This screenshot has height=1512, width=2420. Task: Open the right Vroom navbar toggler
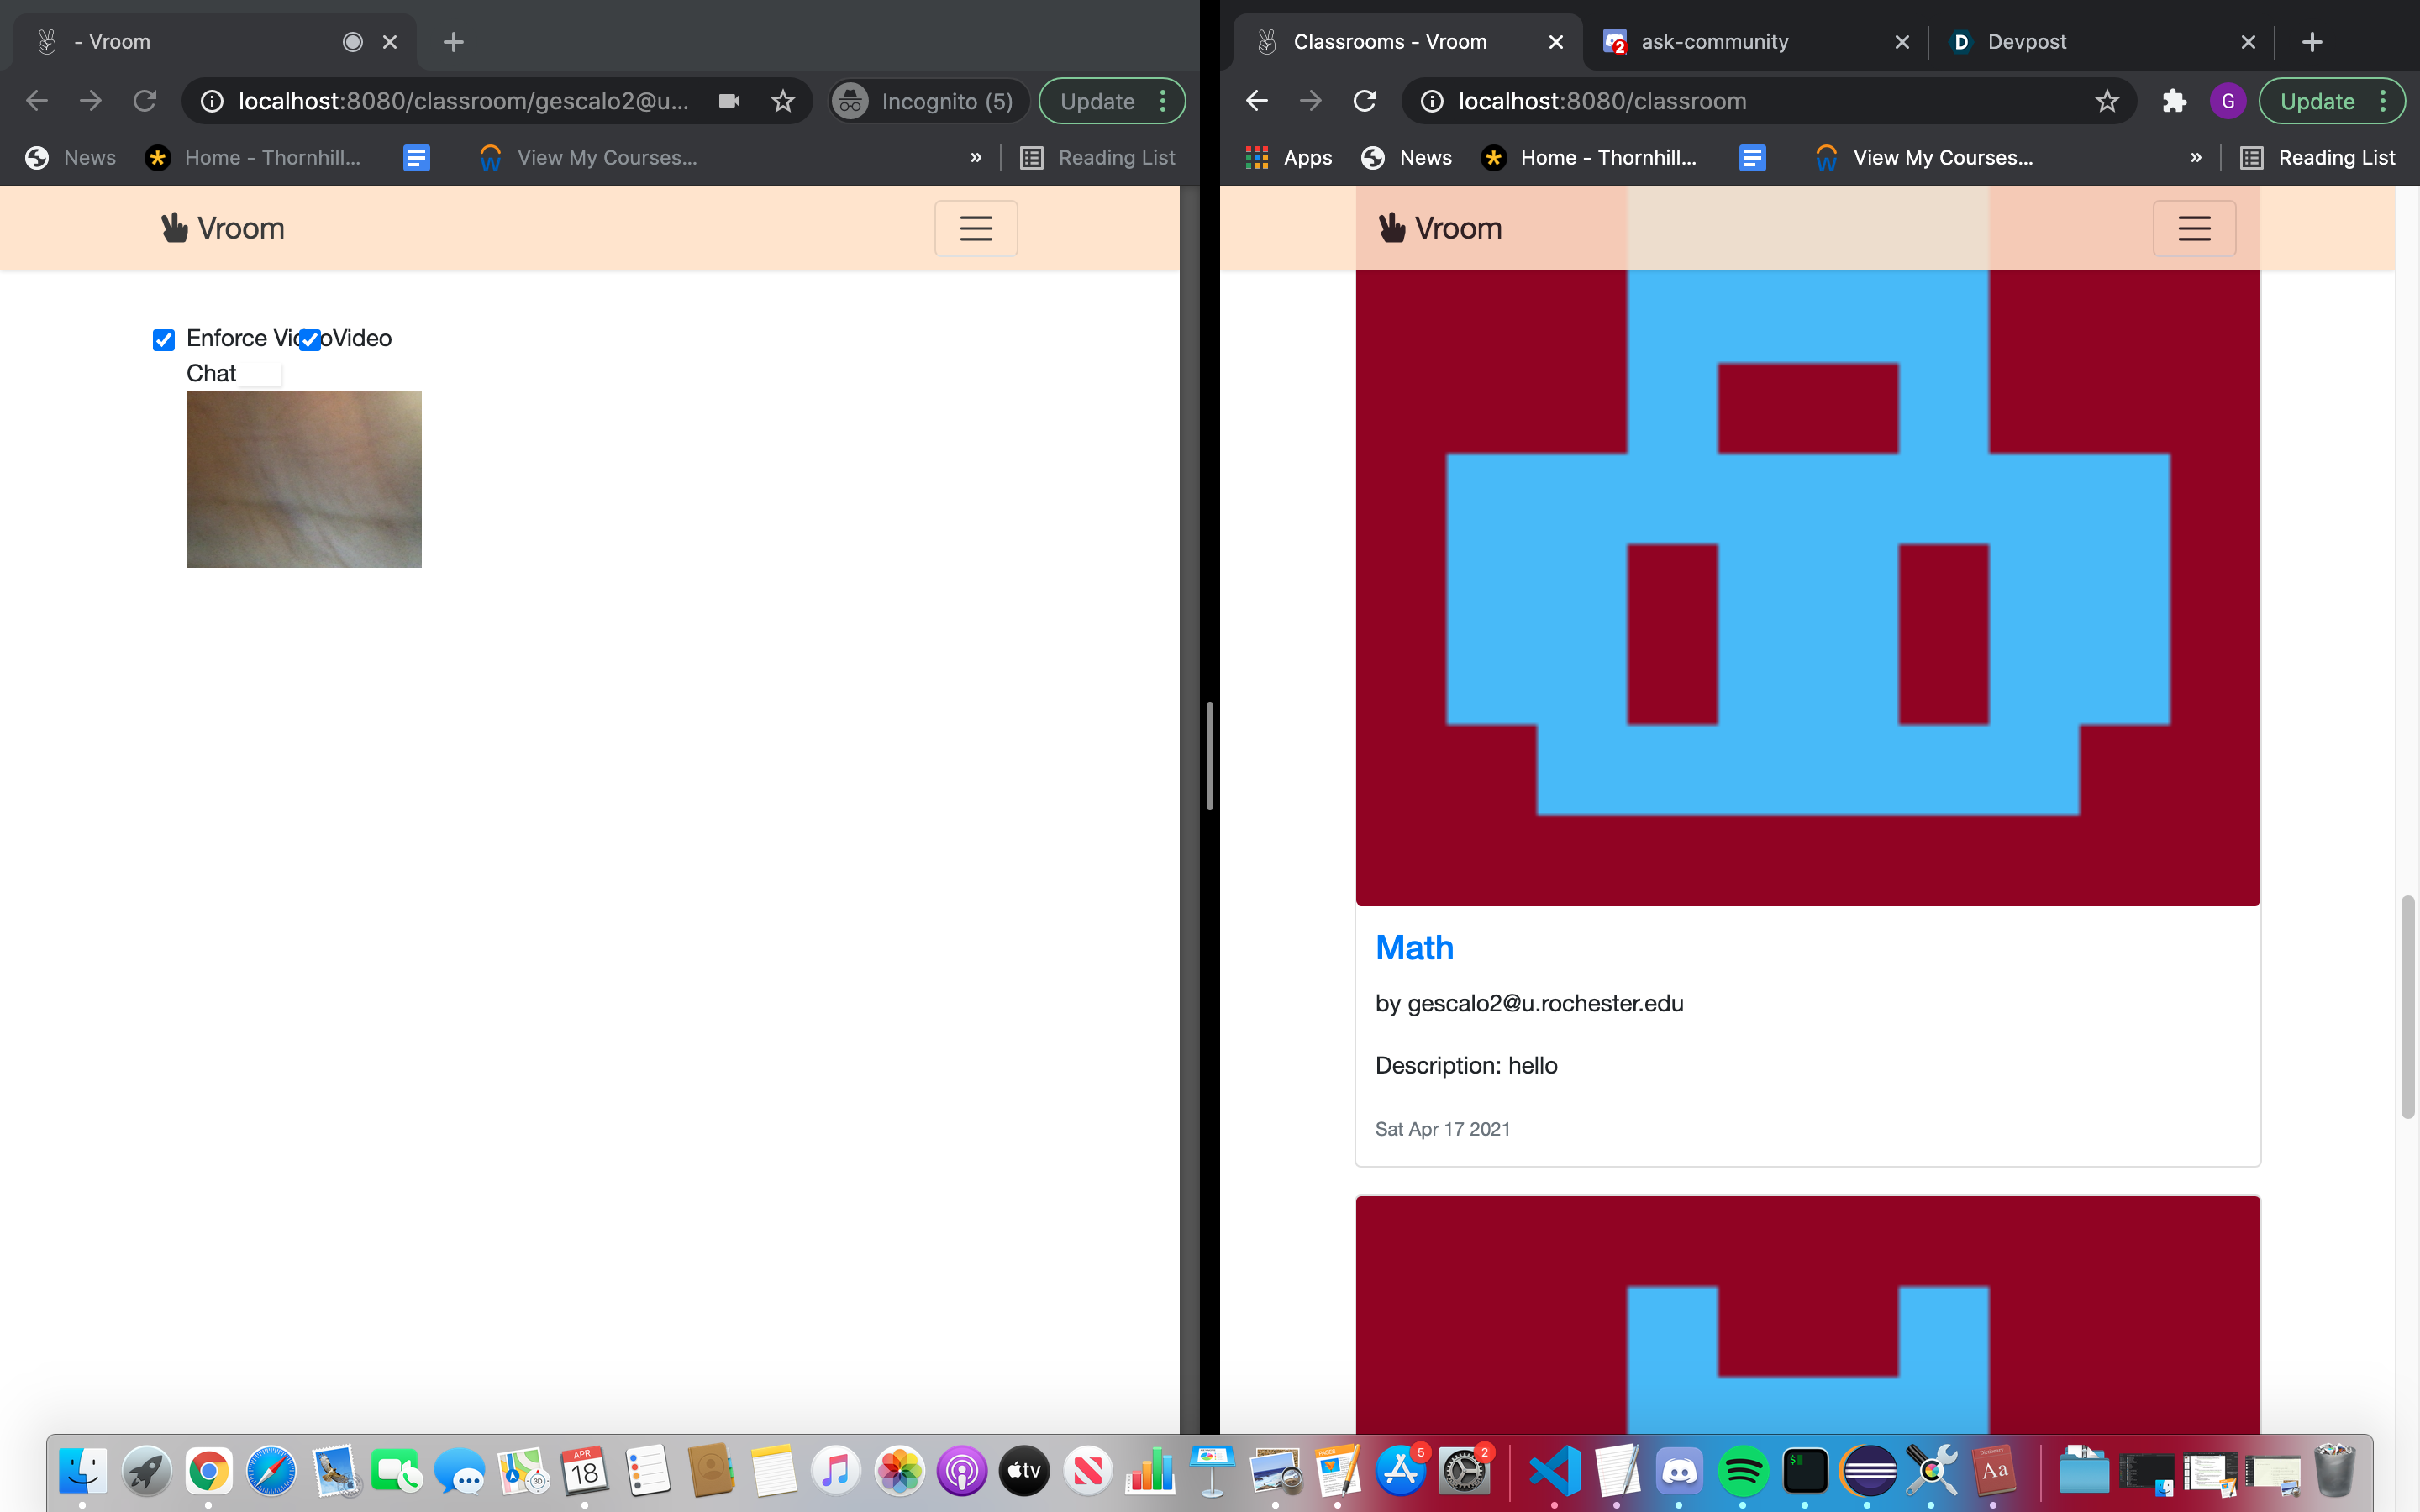point(2193,228)
